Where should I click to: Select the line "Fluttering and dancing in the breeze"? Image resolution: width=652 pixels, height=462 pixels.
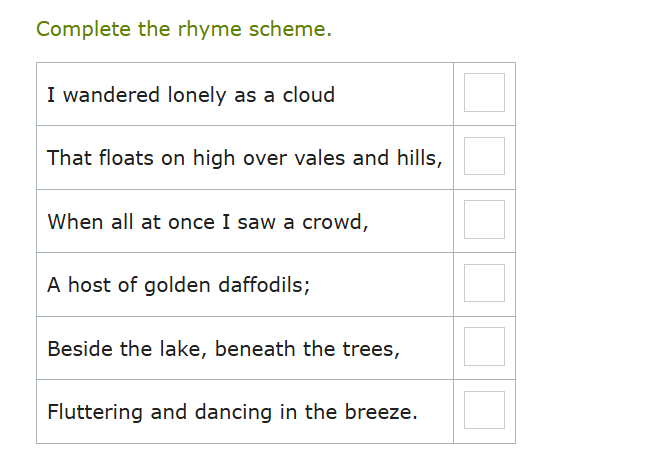pyautogui.click(x=232, y=412)
